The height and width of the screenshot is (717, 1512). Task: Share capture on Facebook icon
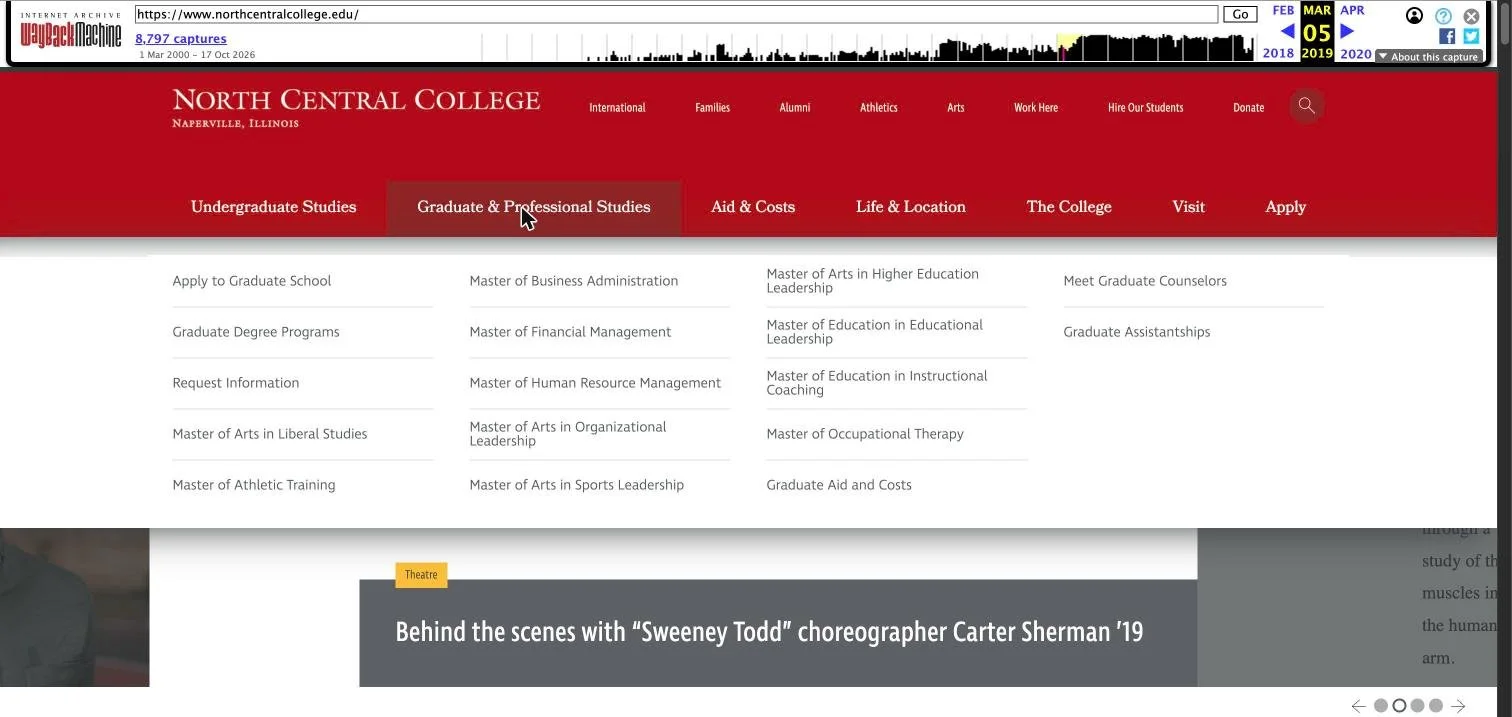tap(1447, 36)
